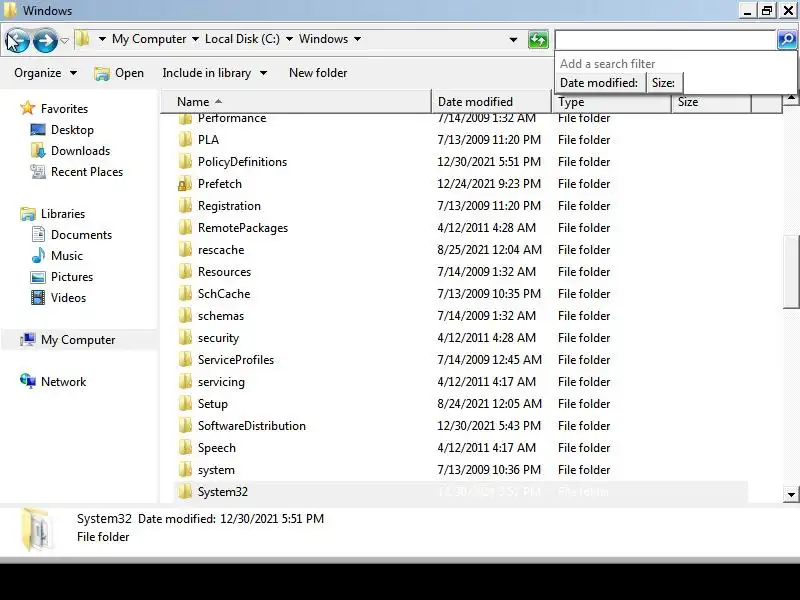Expand dropdown arrow after Local Disk (C:)
The image size is (800, 600).
[x=289, y=39]
